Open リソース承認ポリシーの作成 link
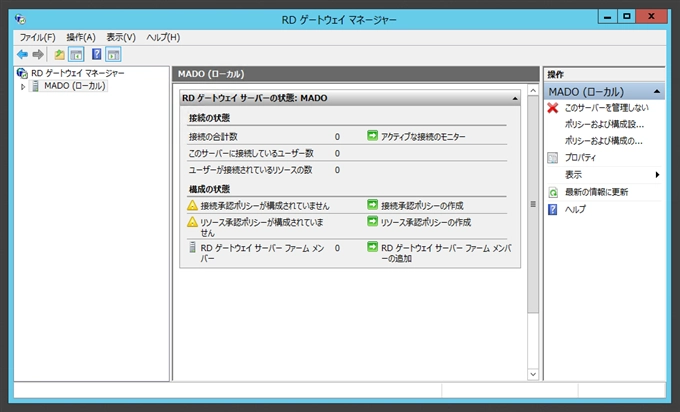This screenshot has width=680, height=412. pyautogui.click(x=426, y=222)
